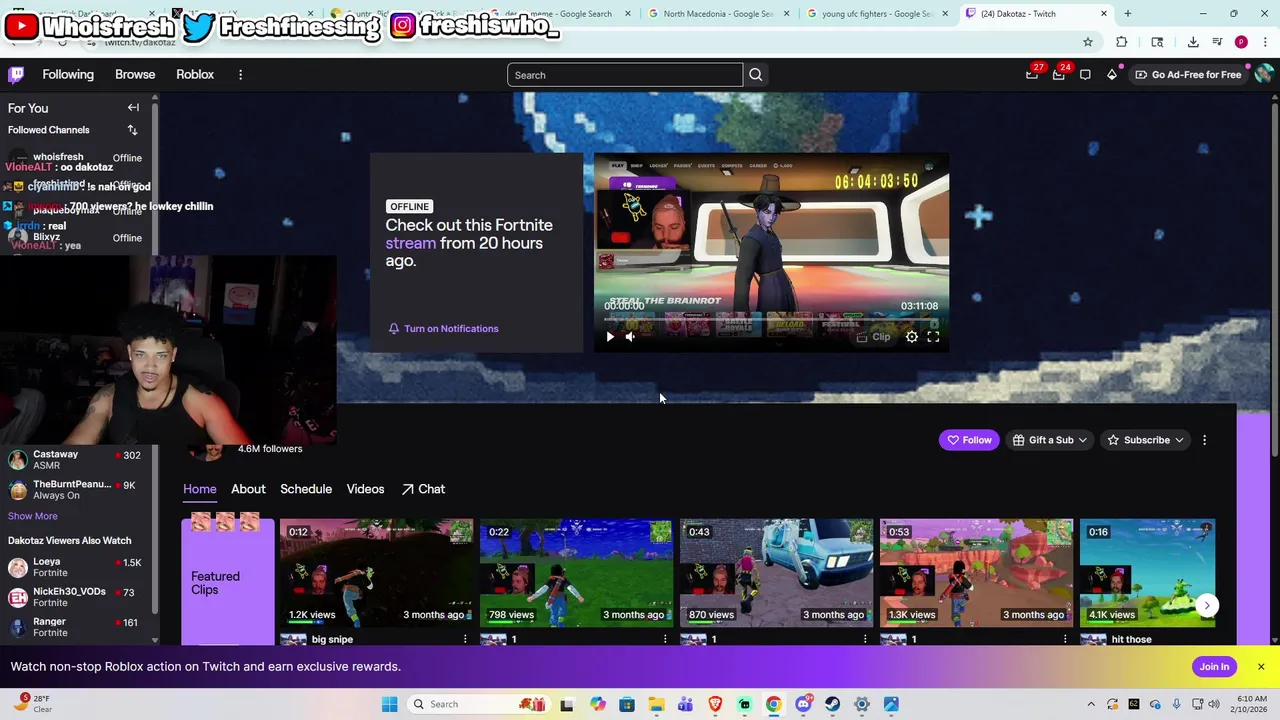Open Discord from the taskbar
This screenshot has width=1280, height=720.
coord(803,704)
